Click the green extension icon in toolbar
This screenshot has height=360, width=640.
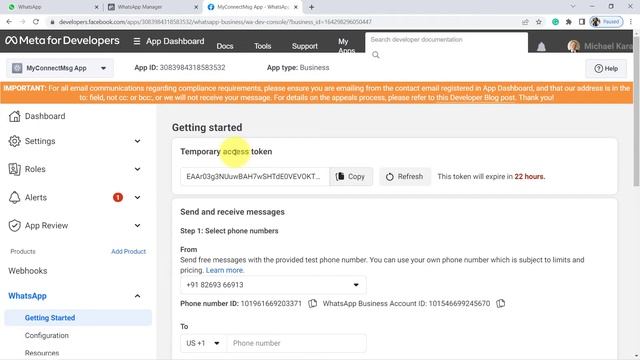[555, 22]
